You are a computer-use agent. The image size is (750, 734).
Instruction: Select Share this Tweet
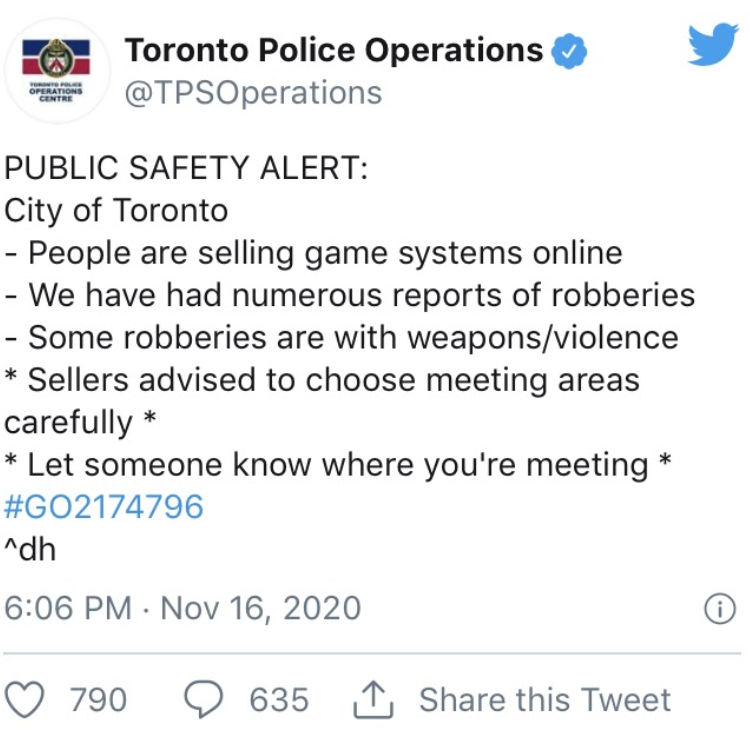(545, 700)
